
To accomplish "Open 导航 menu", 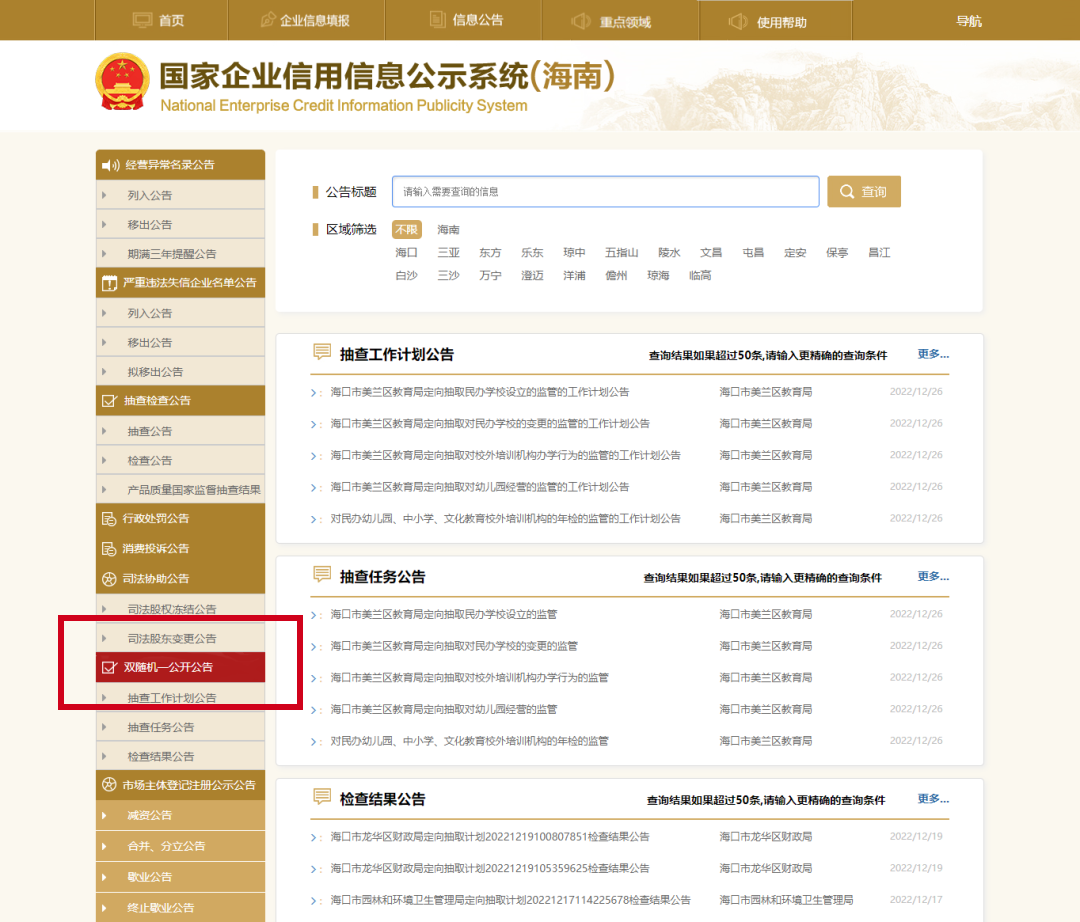I will (968, 21).
